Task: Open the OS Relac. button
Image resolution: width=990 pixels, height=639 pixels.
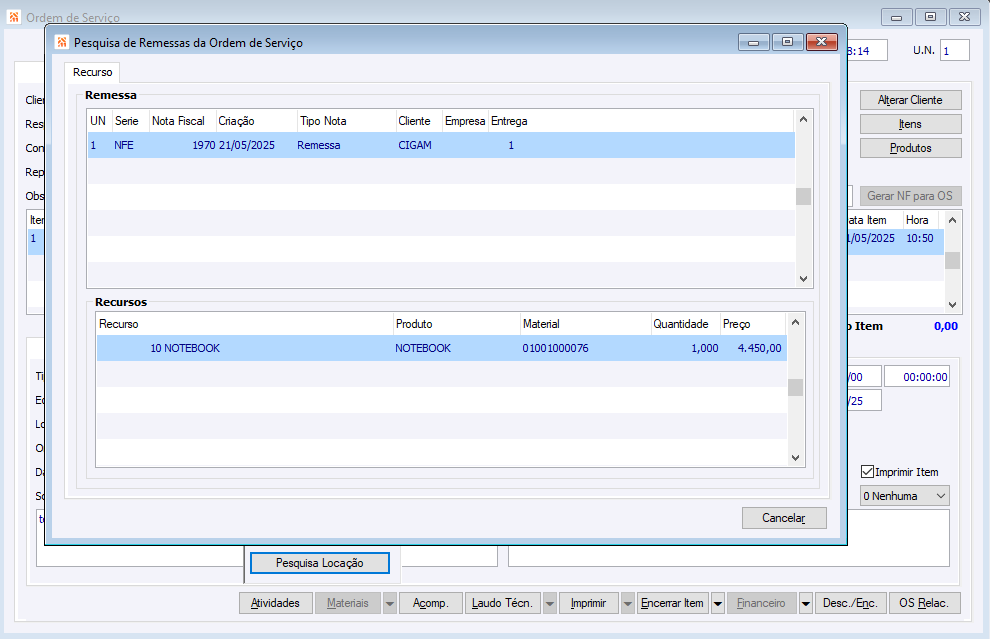Action: click(924, 603)
